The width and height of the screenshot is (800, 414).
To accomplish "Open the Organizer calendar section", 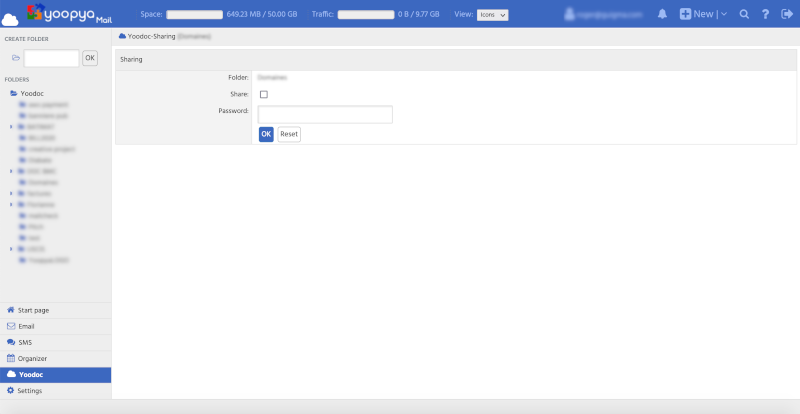I will [32, 358].
